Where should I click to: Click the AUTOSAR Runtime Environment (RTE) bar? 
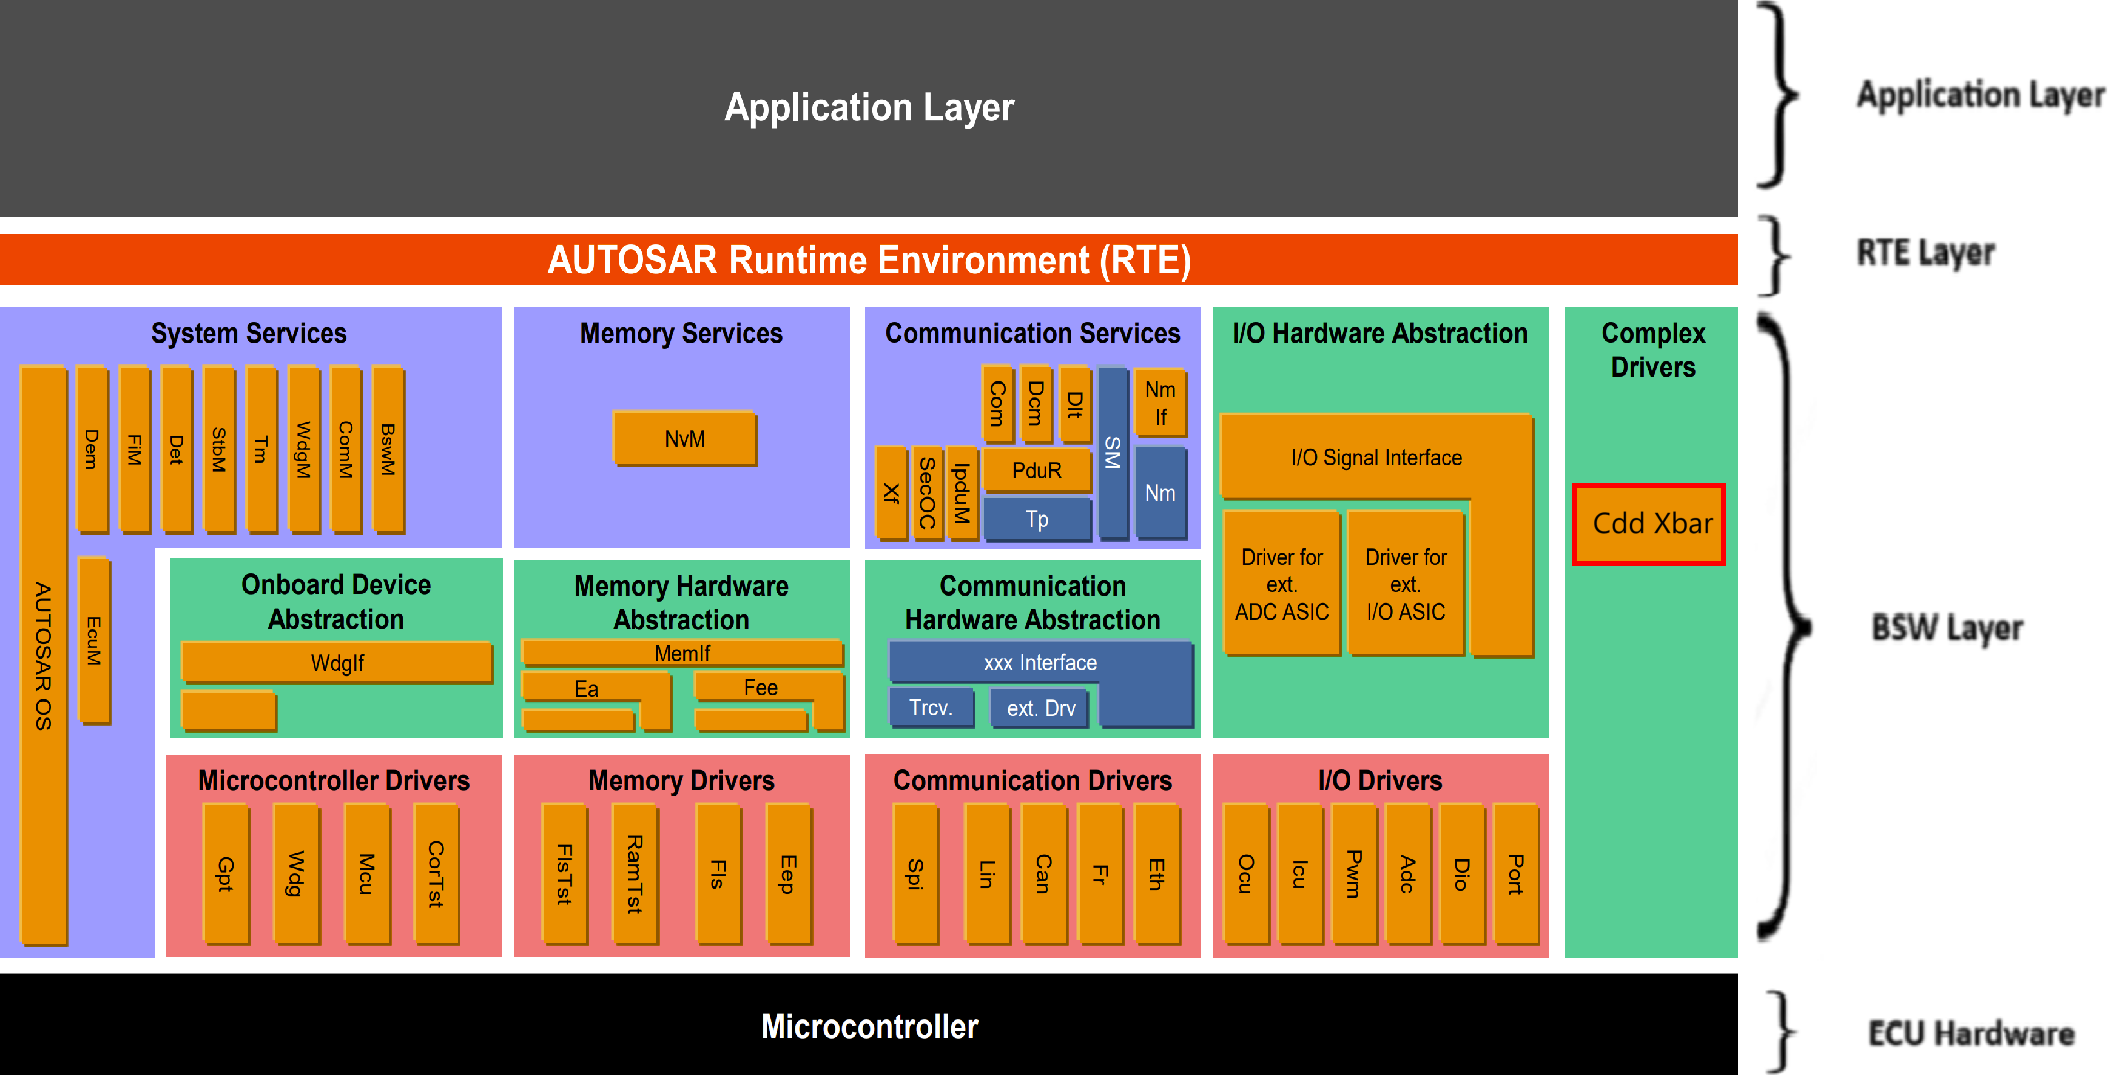click(x=868, y=260)
